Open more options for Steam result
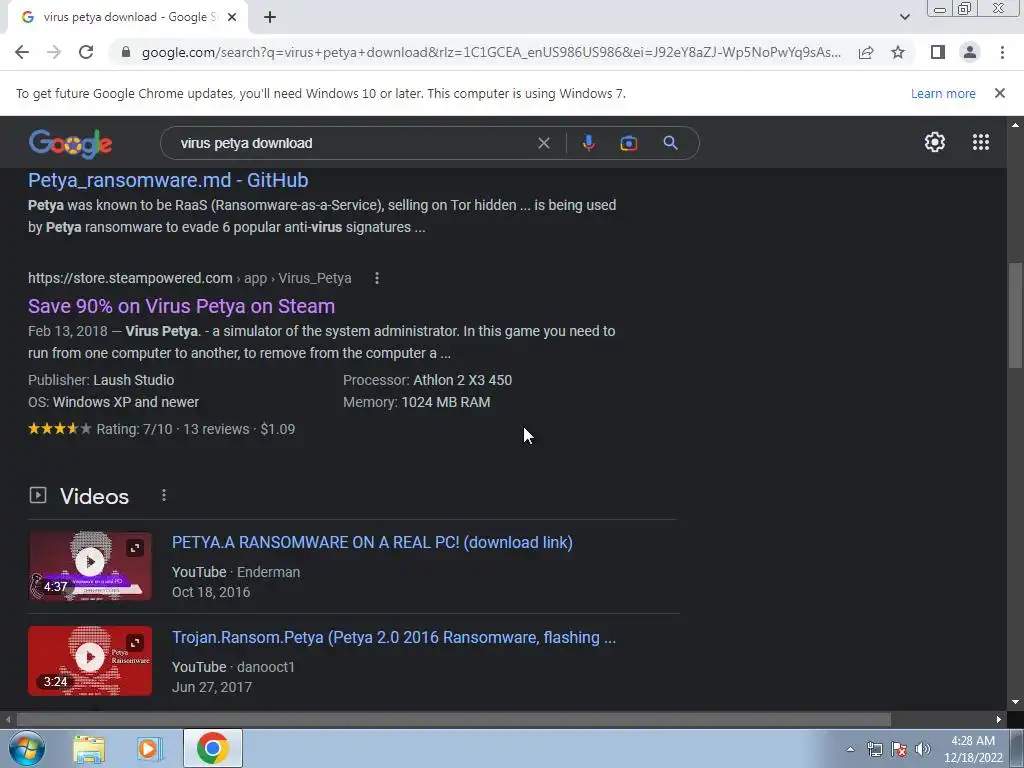 [377, 278]
